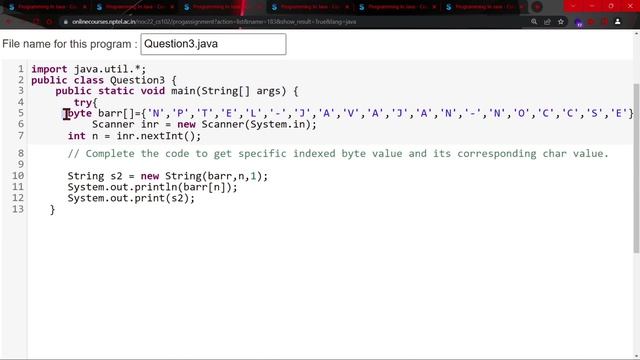Image resolution: width=640 pixels, height=360 pixels.
Task: Close the first Programming in Java tab
Action: point(85,7)
